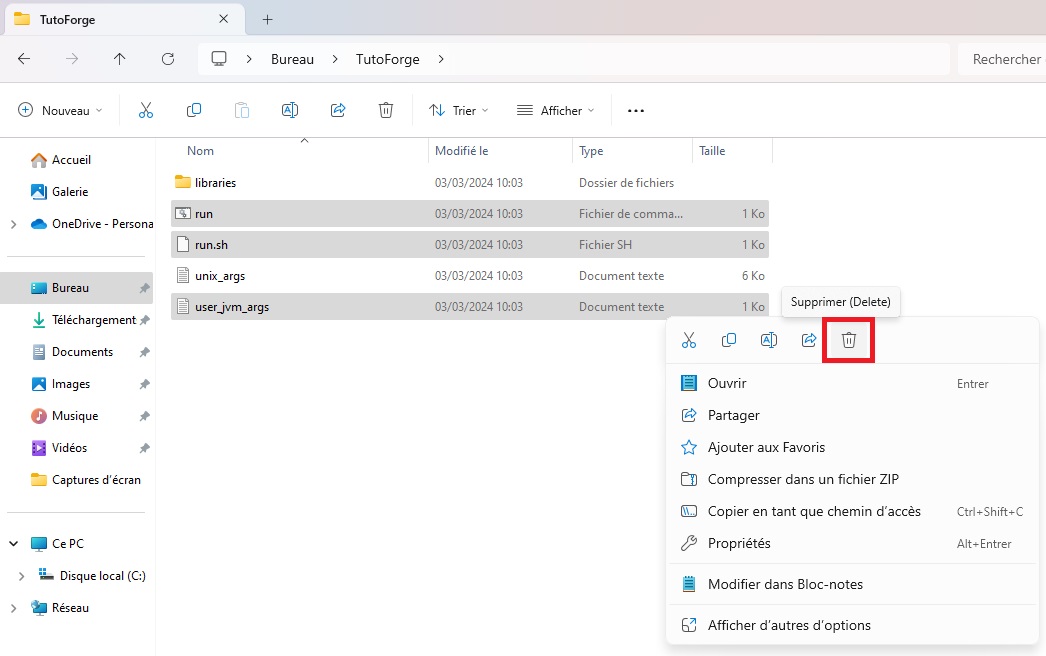This screenshot has height=656, width=1046.
Task: Choose Ouvrir in the context menu
Action: point(853,384)
